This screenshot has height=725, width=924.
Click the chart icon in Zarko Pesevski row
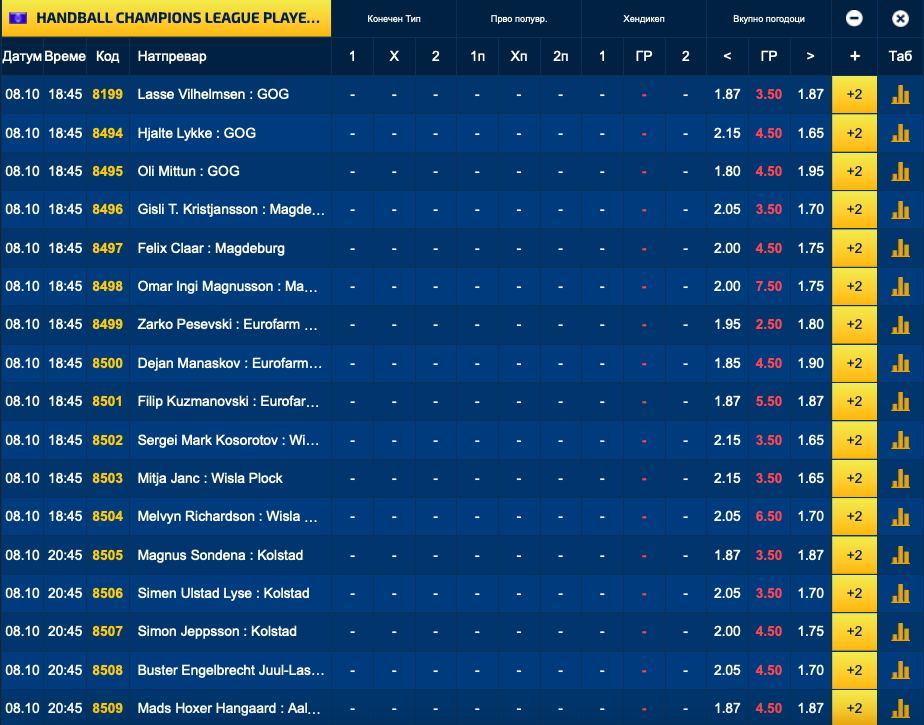tap(900, 325)
